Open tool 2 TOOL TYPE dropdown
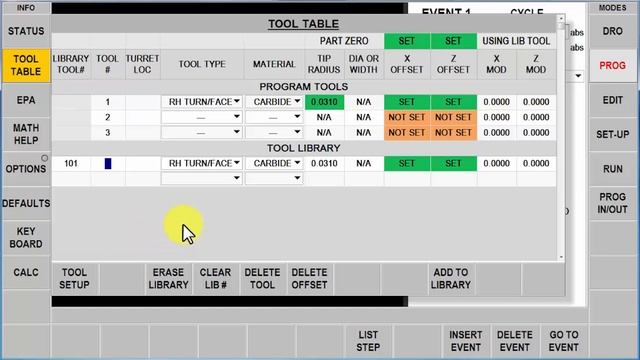Image resolution: width=640 pixels, height=360 pixels. coord(202,117)
